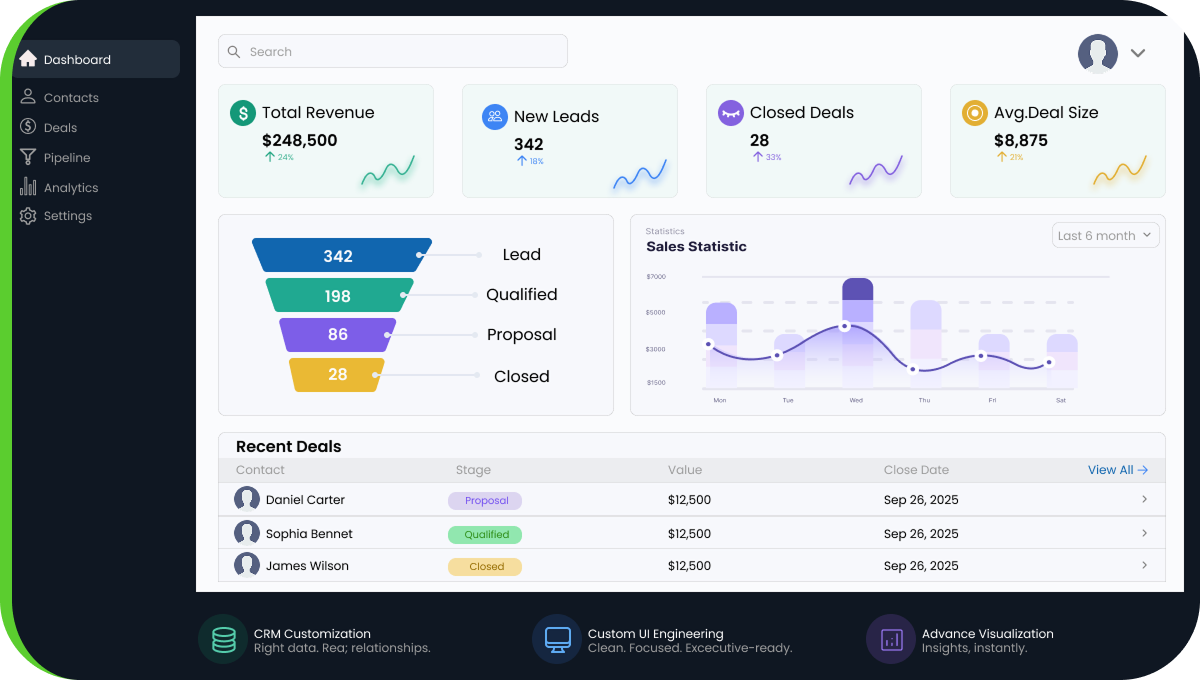Viewport: 1200px width, 680px height.
Task: Click the Deals dollar icon in sidebar
Action: pyautogui.click(x=28, y=127)
